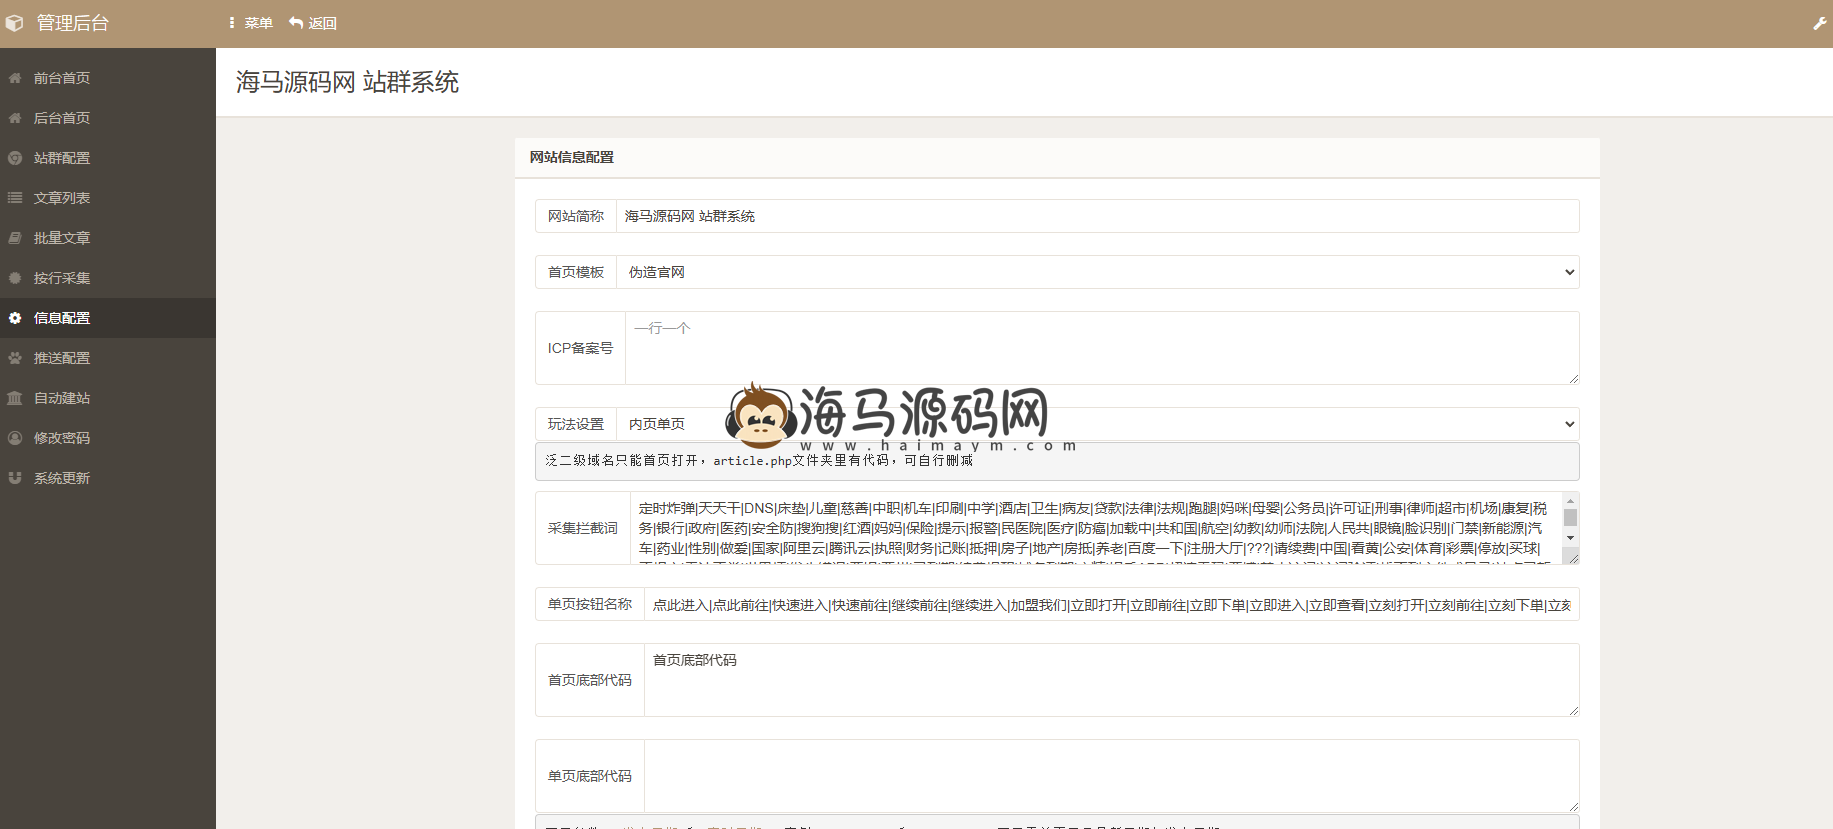Viewport: 1833px width, 829px height.
Task: Open 前台首页 via its home icon
Action: (x=15, y=78)
